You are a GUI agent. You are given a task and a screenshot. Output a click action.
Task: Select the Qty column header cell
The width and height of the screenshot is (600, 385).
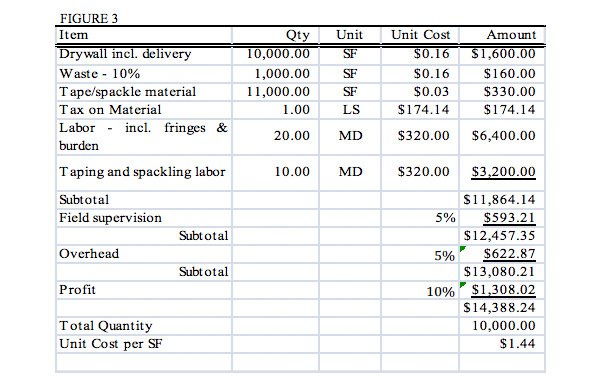tap(276, 35)
